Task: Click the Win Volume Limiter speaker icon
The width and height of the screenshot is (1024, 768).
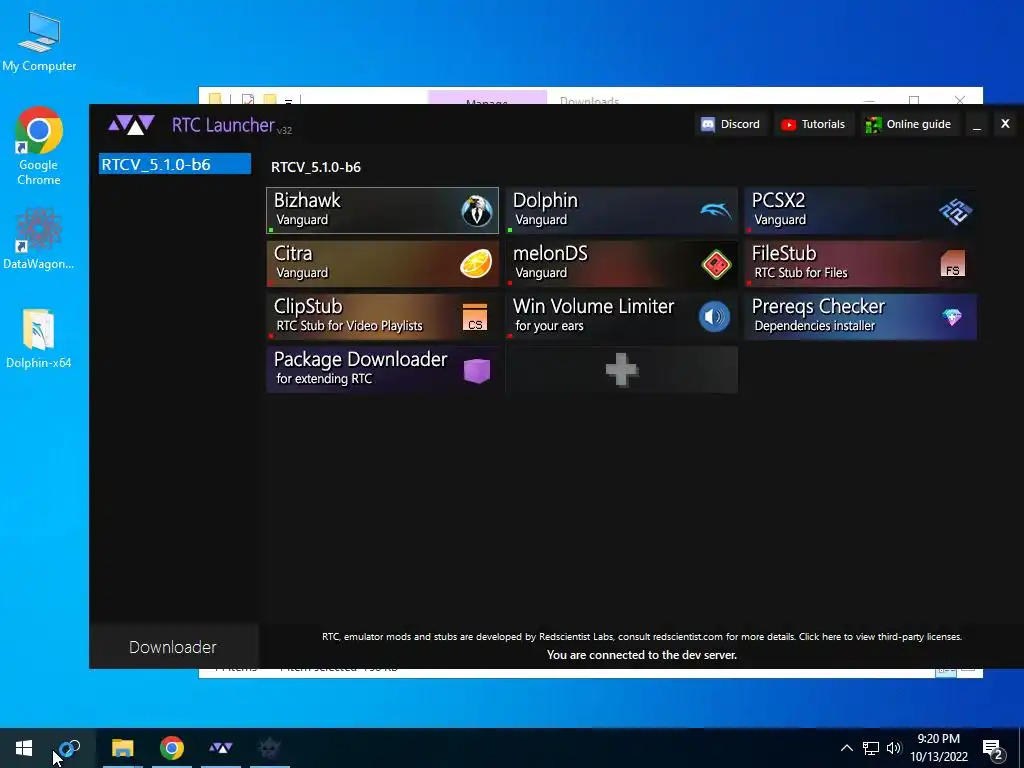Action: (714, 317)
